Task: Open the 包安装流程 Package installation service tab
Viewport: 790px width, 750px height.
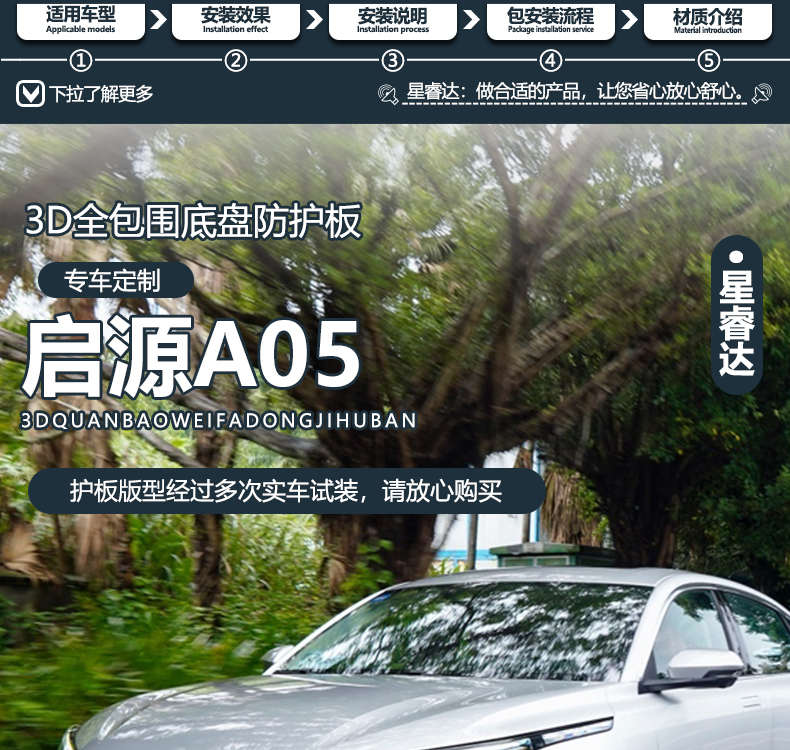Action: (550, 21)
